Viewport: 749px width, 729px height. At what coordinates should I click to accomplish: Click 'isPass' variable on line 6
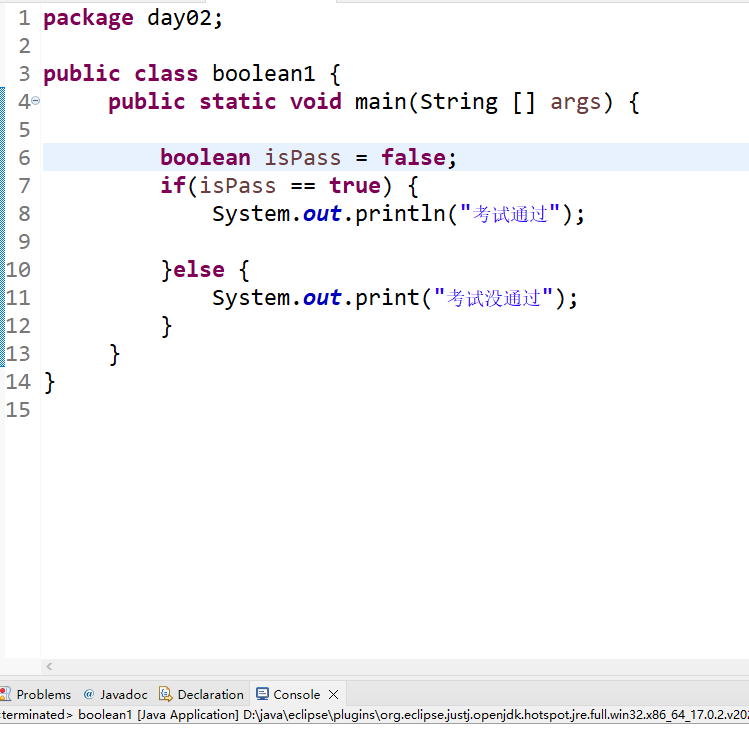(x=303, y=158)
